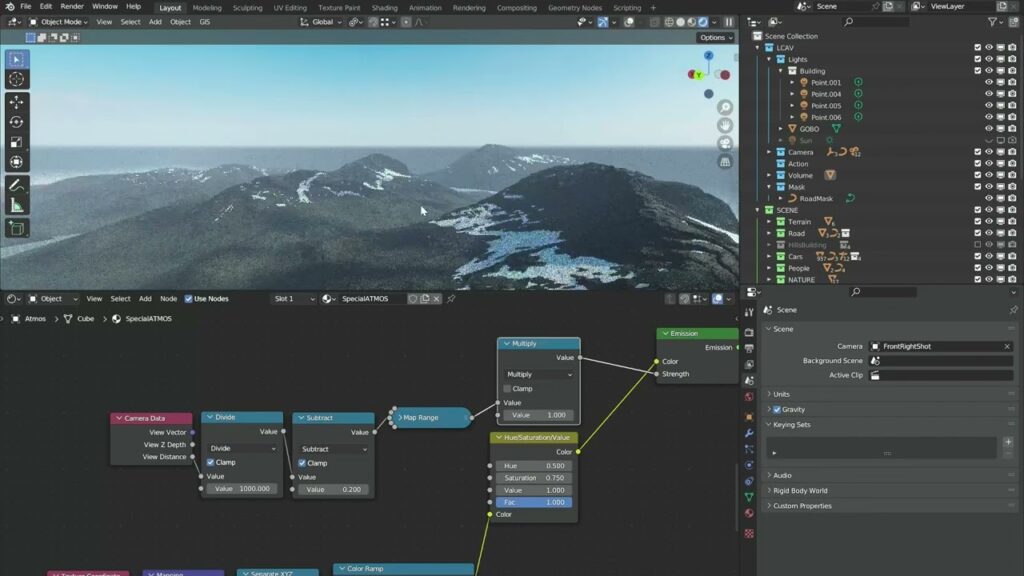This screenshot has height=576, width=1024.
Task: Click the outliner search field
Action: pos(875,22)
